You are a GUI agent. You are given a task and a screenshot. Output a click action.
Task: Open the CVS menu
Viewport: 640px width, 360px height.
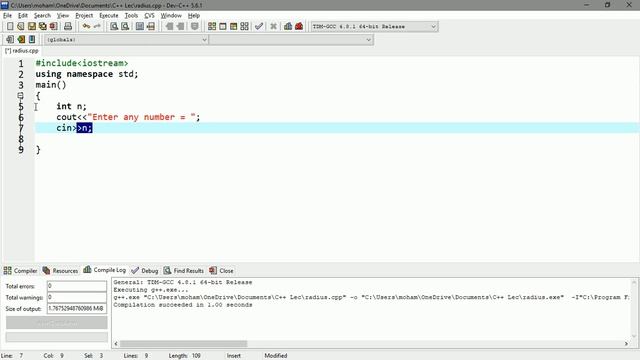click(x=149, y=16)
